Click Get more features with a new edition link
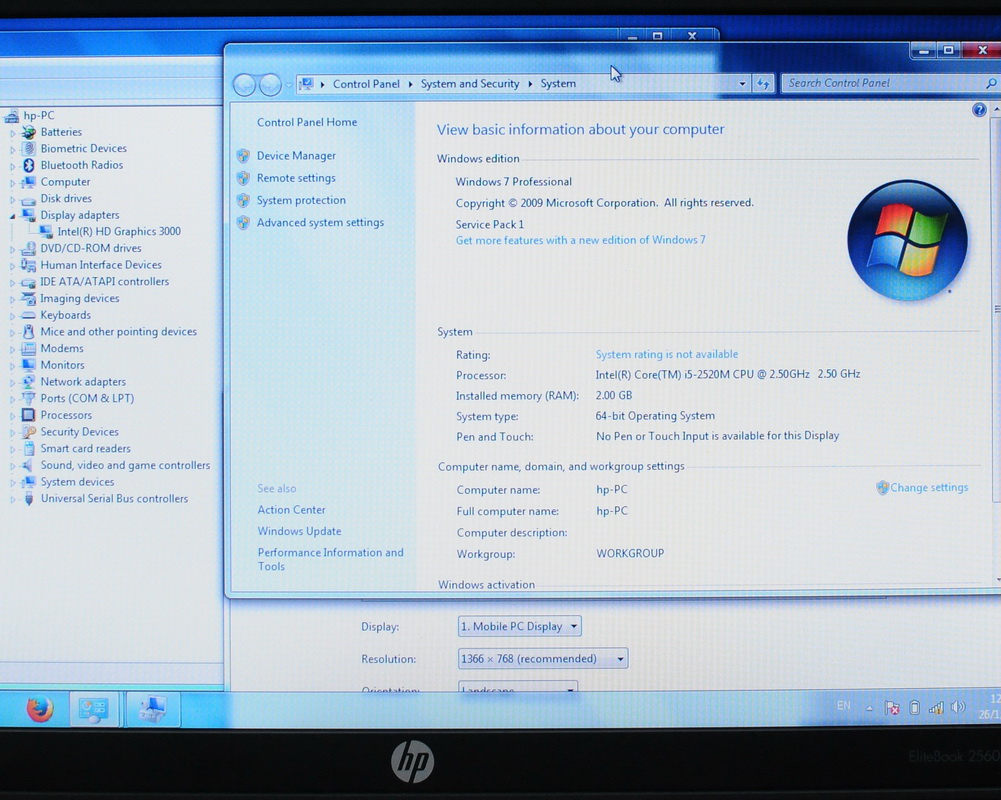 click(x=580, y=240)
